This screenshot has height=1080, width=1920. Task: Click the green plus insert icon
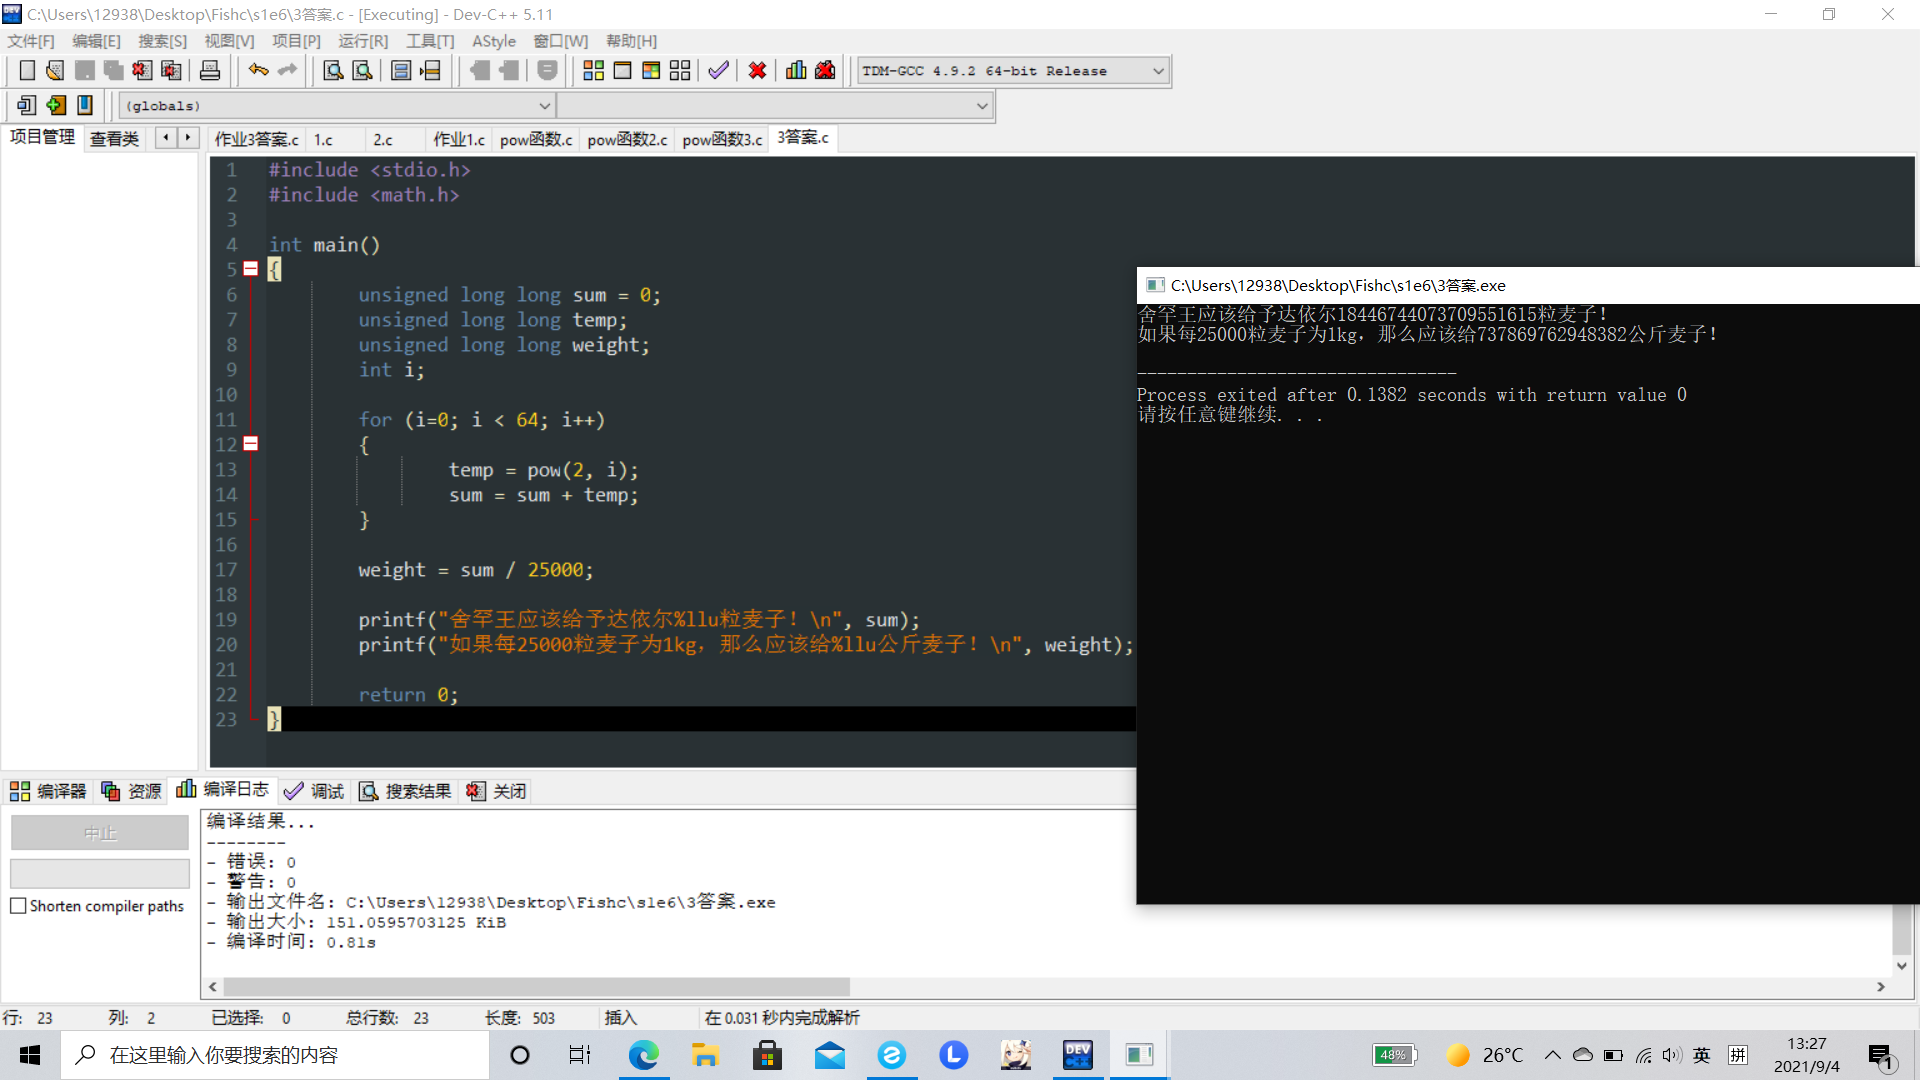(56, 105)
